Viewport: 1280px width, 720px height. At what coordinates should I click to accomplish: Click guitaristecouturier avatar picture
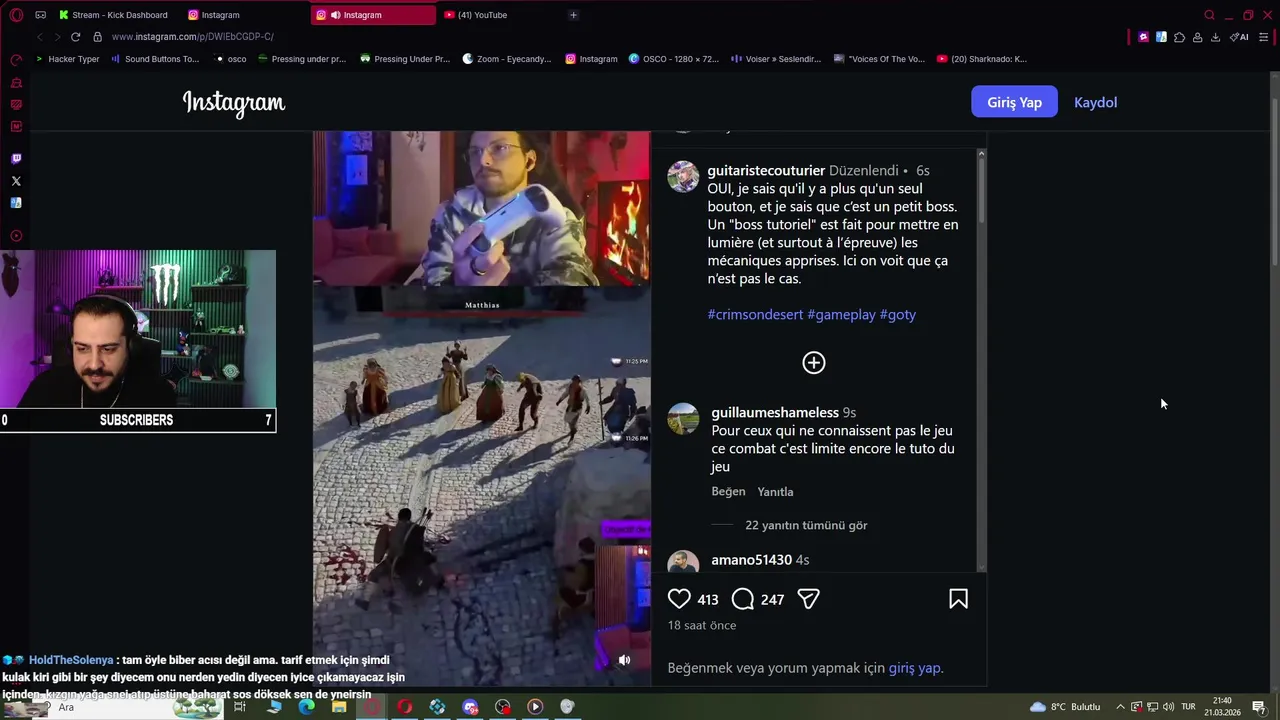[683, 176]
